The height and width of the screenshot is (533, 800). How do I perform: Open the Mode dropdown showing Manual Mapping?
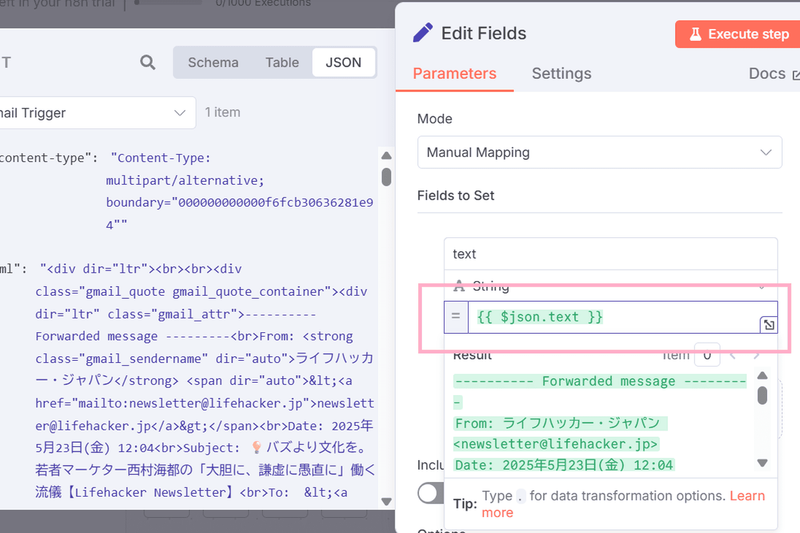599,153
